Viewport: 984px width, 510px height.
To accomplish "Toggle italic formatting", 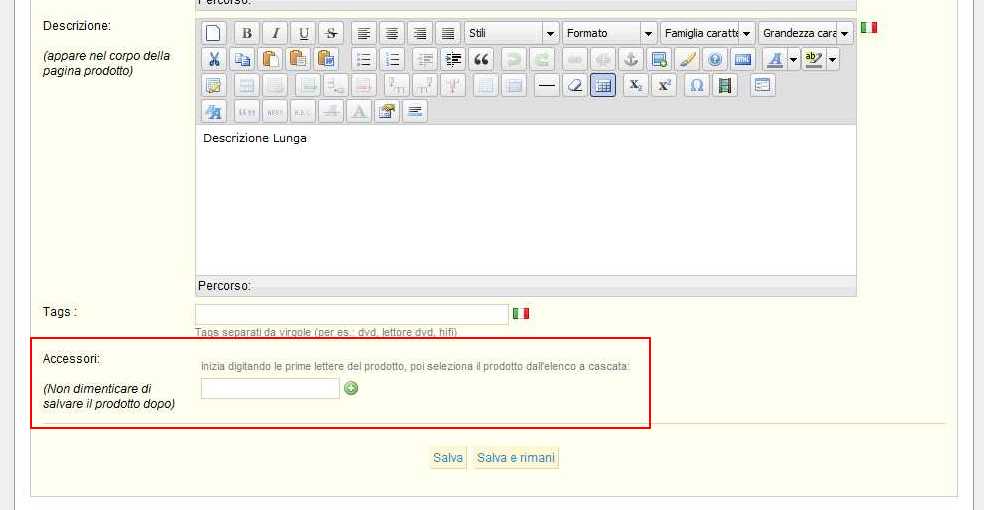I will (275, 33).
